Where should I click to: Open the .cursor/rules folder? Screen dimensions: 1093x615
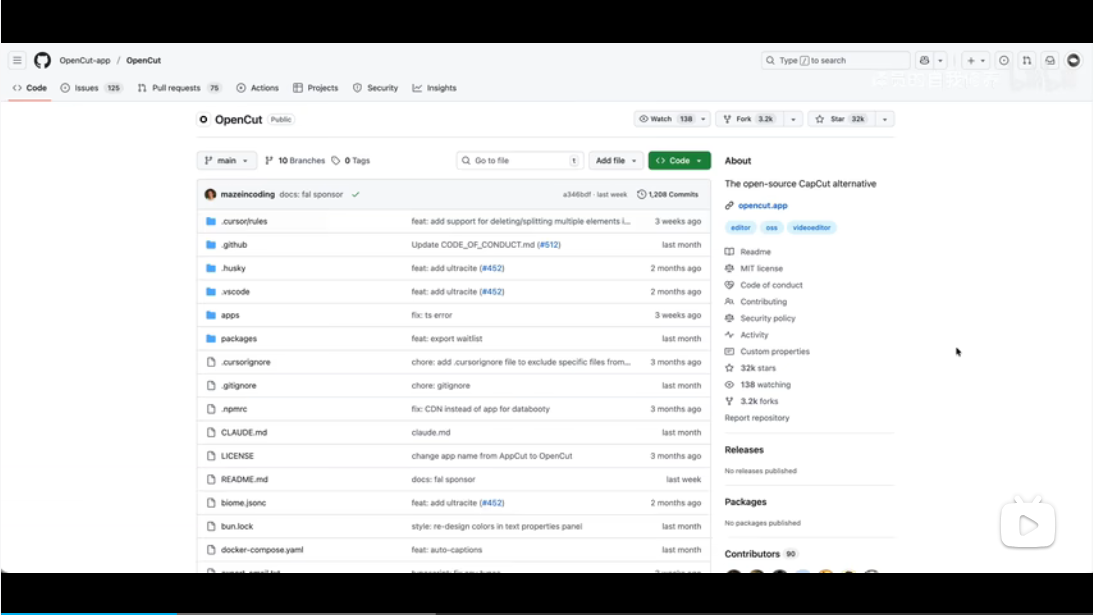(244, 221)
